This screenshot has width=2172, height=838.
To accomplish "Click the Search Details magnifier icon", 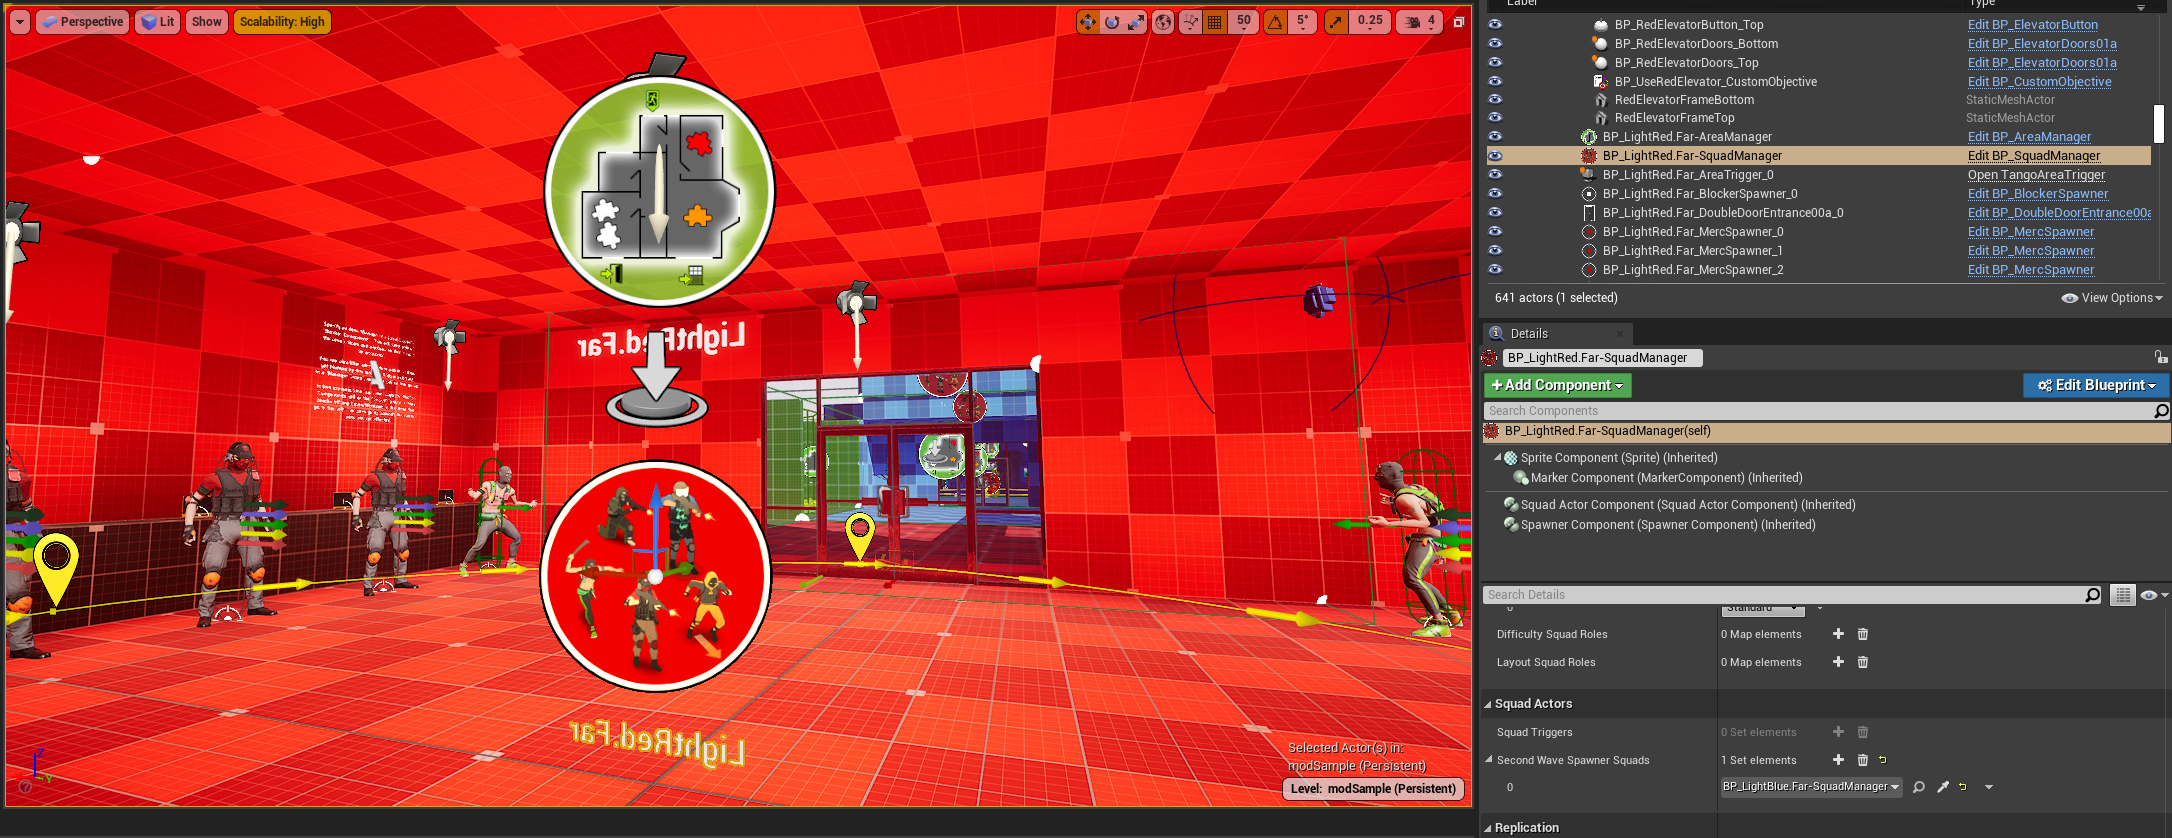I will (x=2093, y=595).
